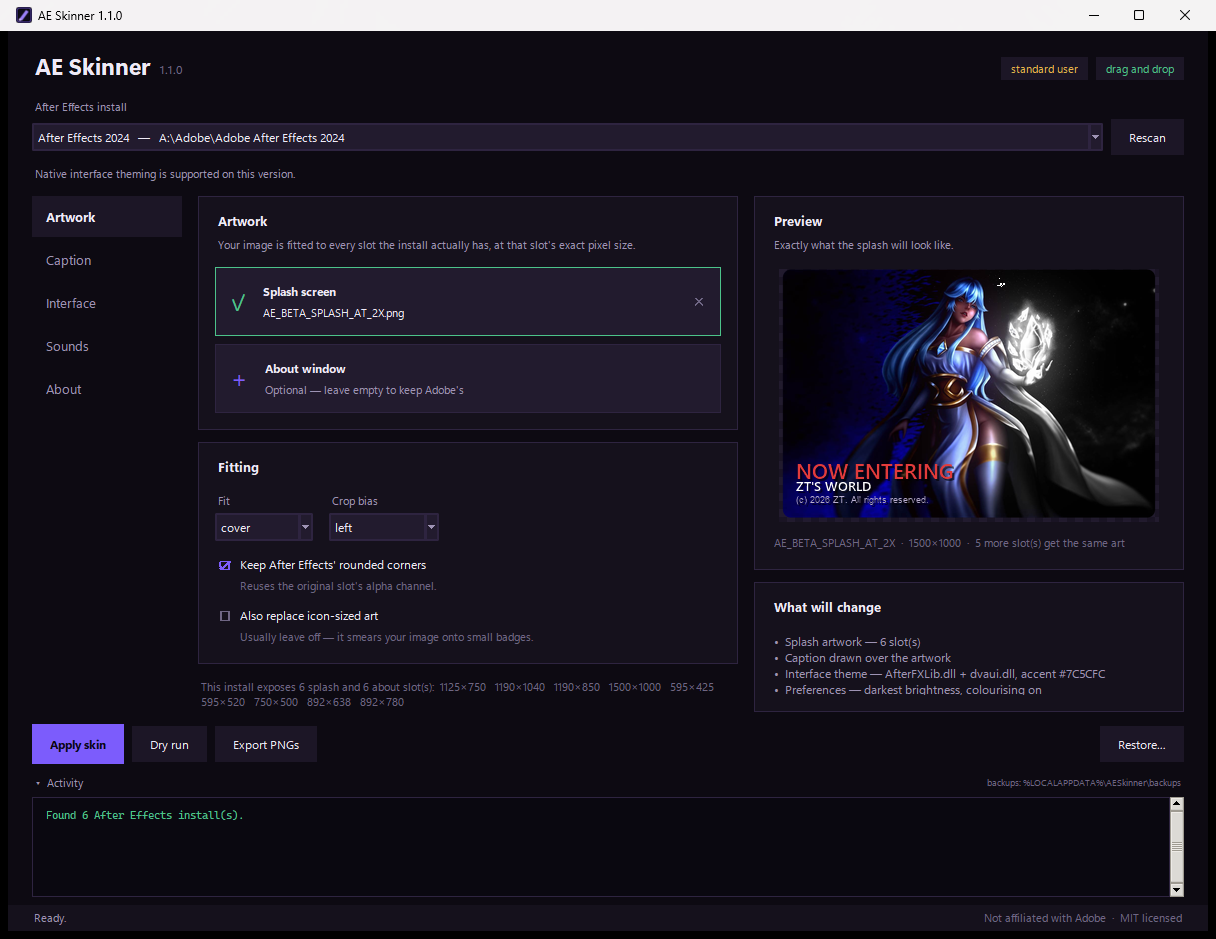Click the 'Splash artwork — 6 slot(s)' line
Screen dimensions: 1216x939
[852, 642]
